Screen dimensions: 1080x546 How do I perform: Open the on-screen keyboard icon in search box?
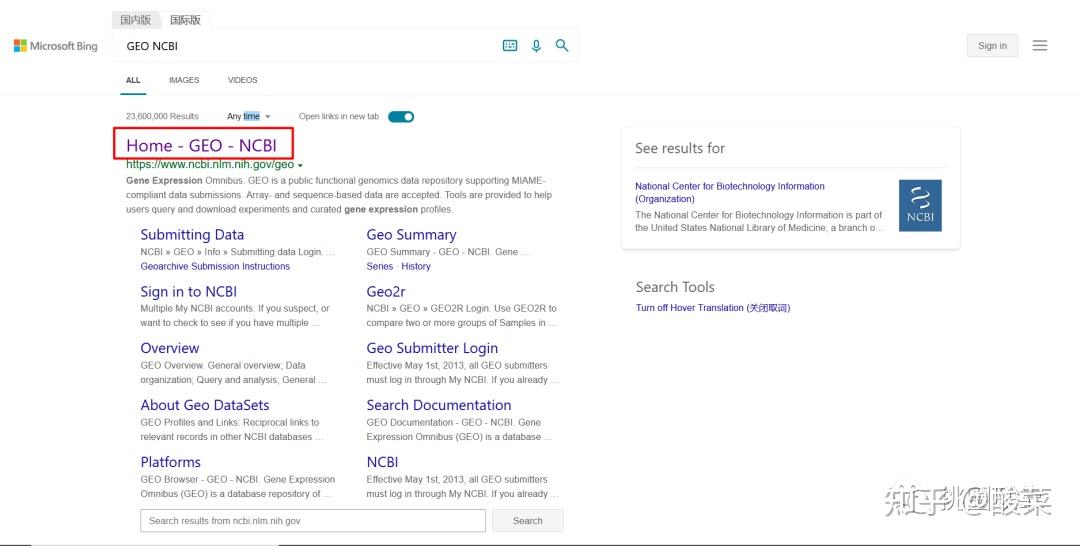pyautogui.click(x=510, y=45)
